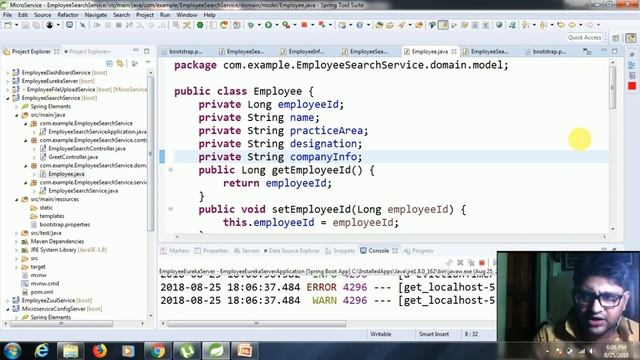Close the Employee.java editor tab
640x360 pixels.
click(453, 51)
